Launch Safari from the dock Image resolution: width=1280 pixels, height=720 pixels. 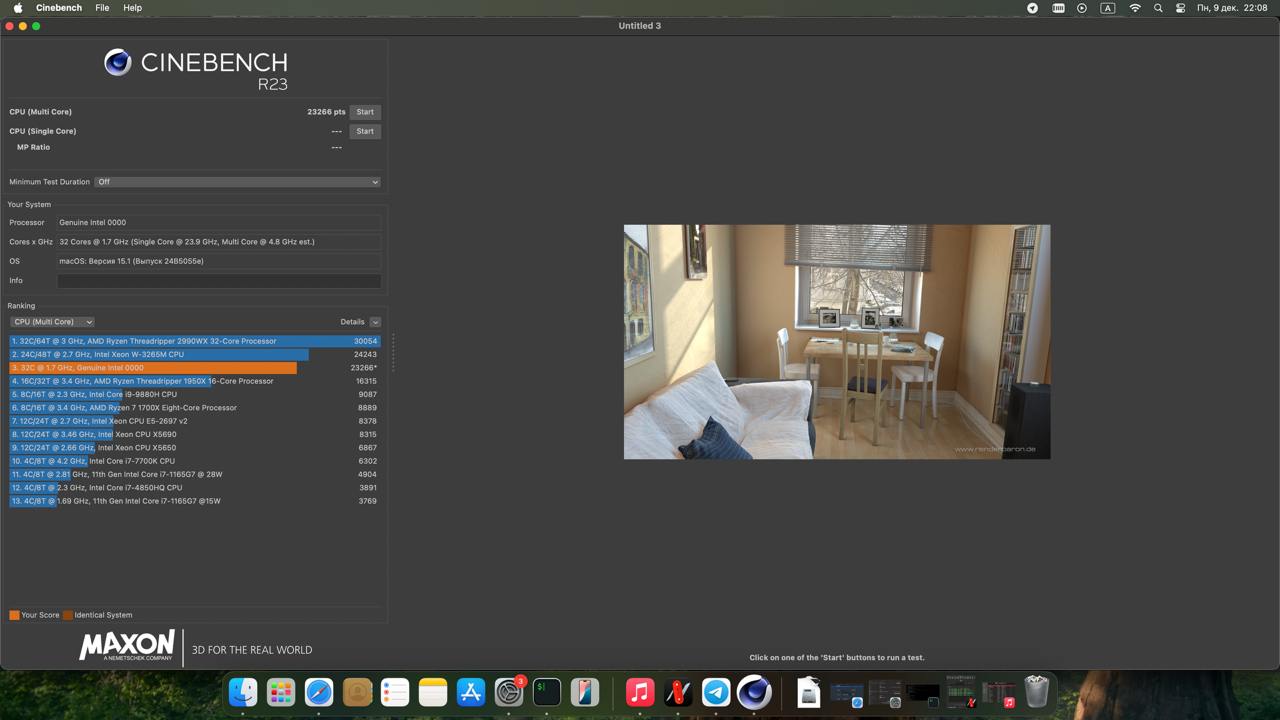(x=319, y=692)
